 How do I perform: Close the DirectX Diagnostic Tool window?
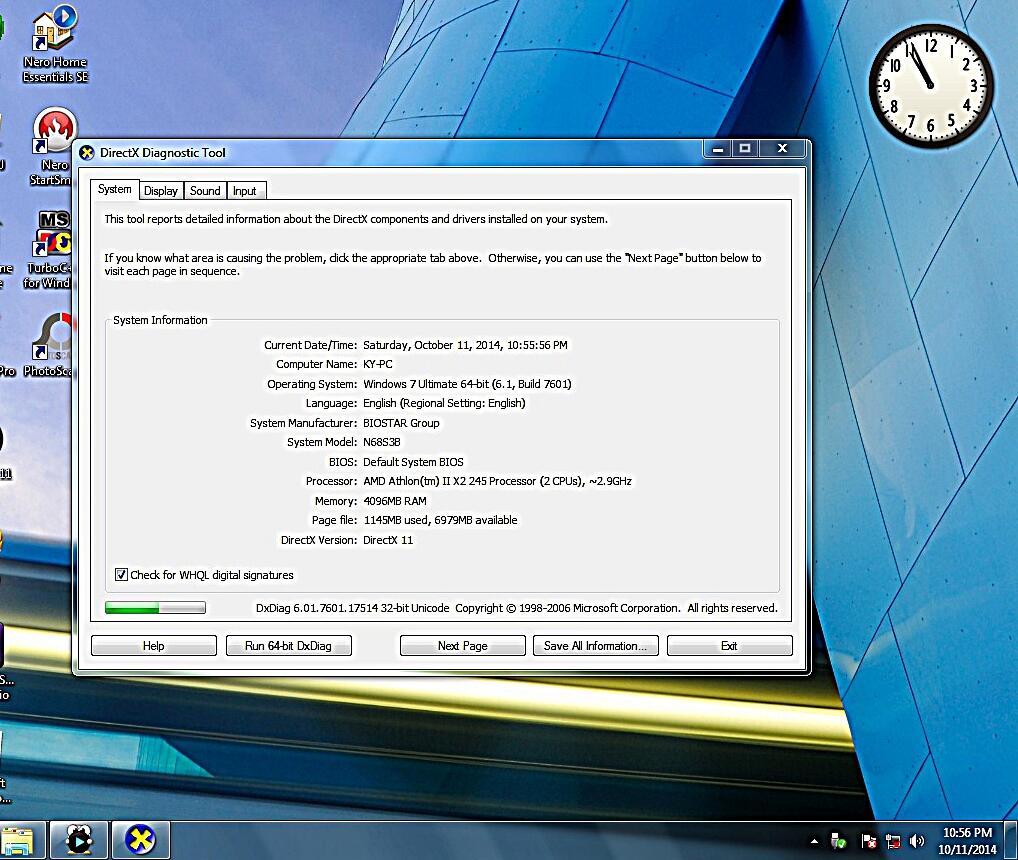782,149
